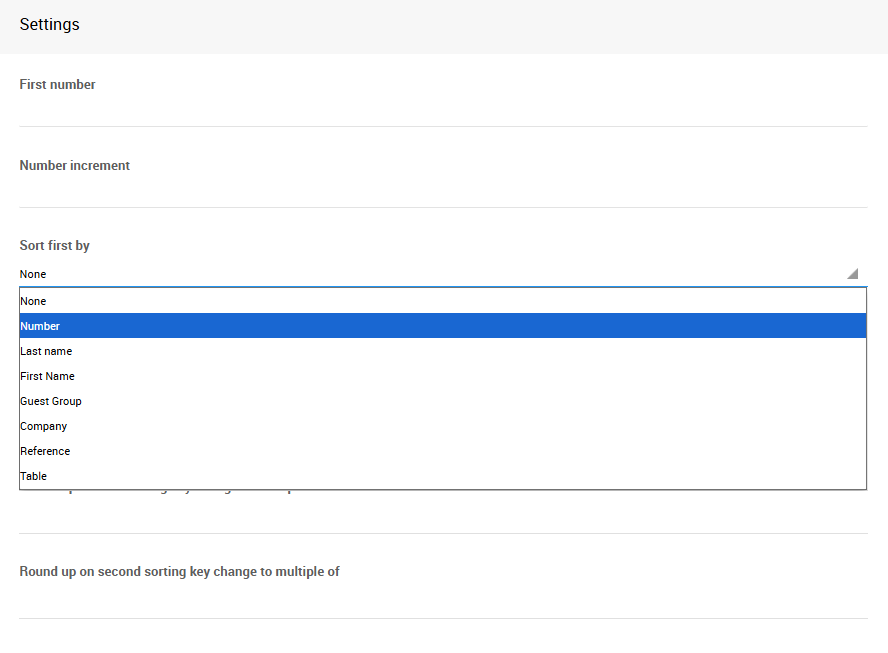Click the First number label

[58, 85]
